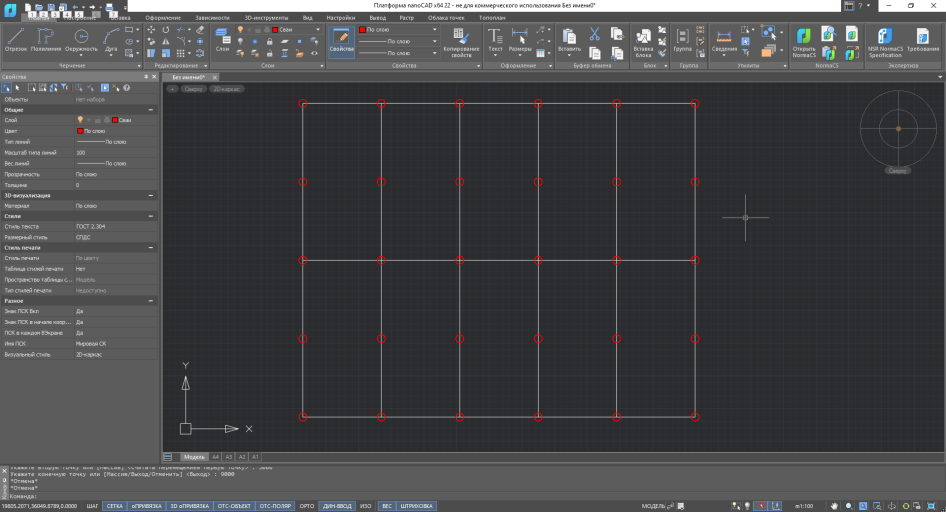
Task: Toggle ОРТО mode
Action: (307, 506)
